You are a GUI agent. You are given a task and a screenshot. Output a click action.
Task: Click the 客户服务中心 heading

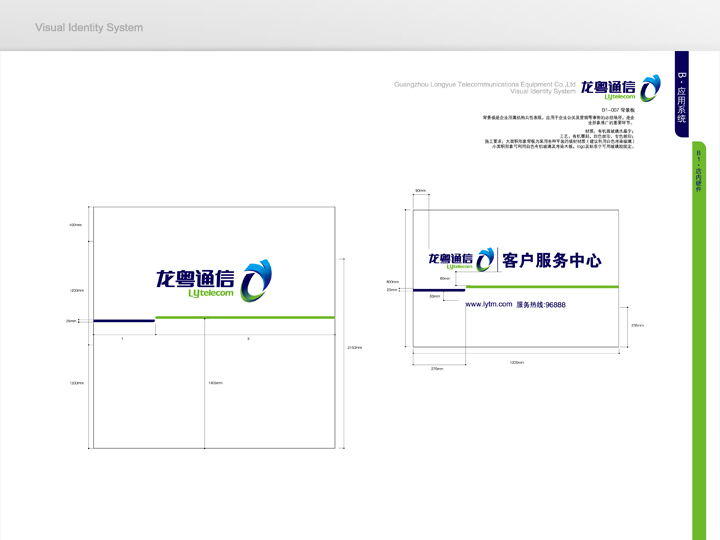(x=551, y=260)
